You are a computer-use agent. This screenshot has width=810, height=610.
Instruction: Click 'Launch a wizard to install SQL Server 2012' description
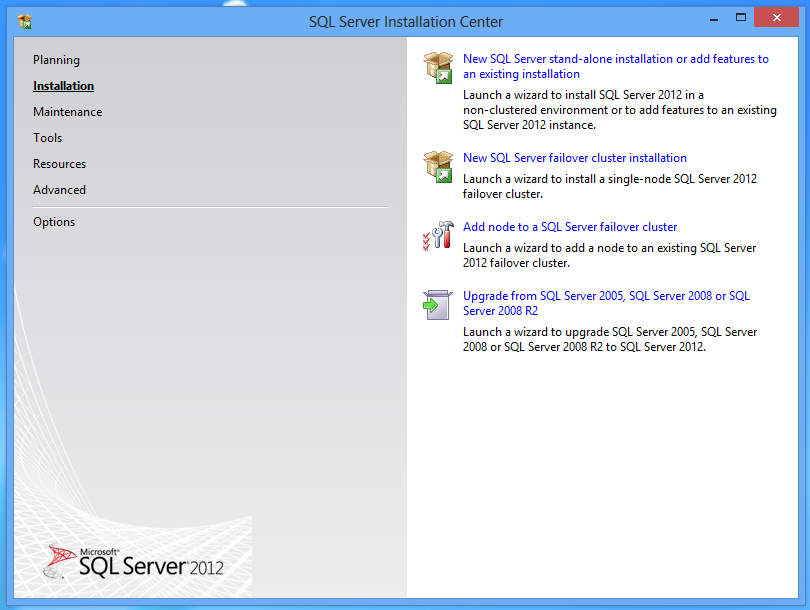tap(620, 110)
